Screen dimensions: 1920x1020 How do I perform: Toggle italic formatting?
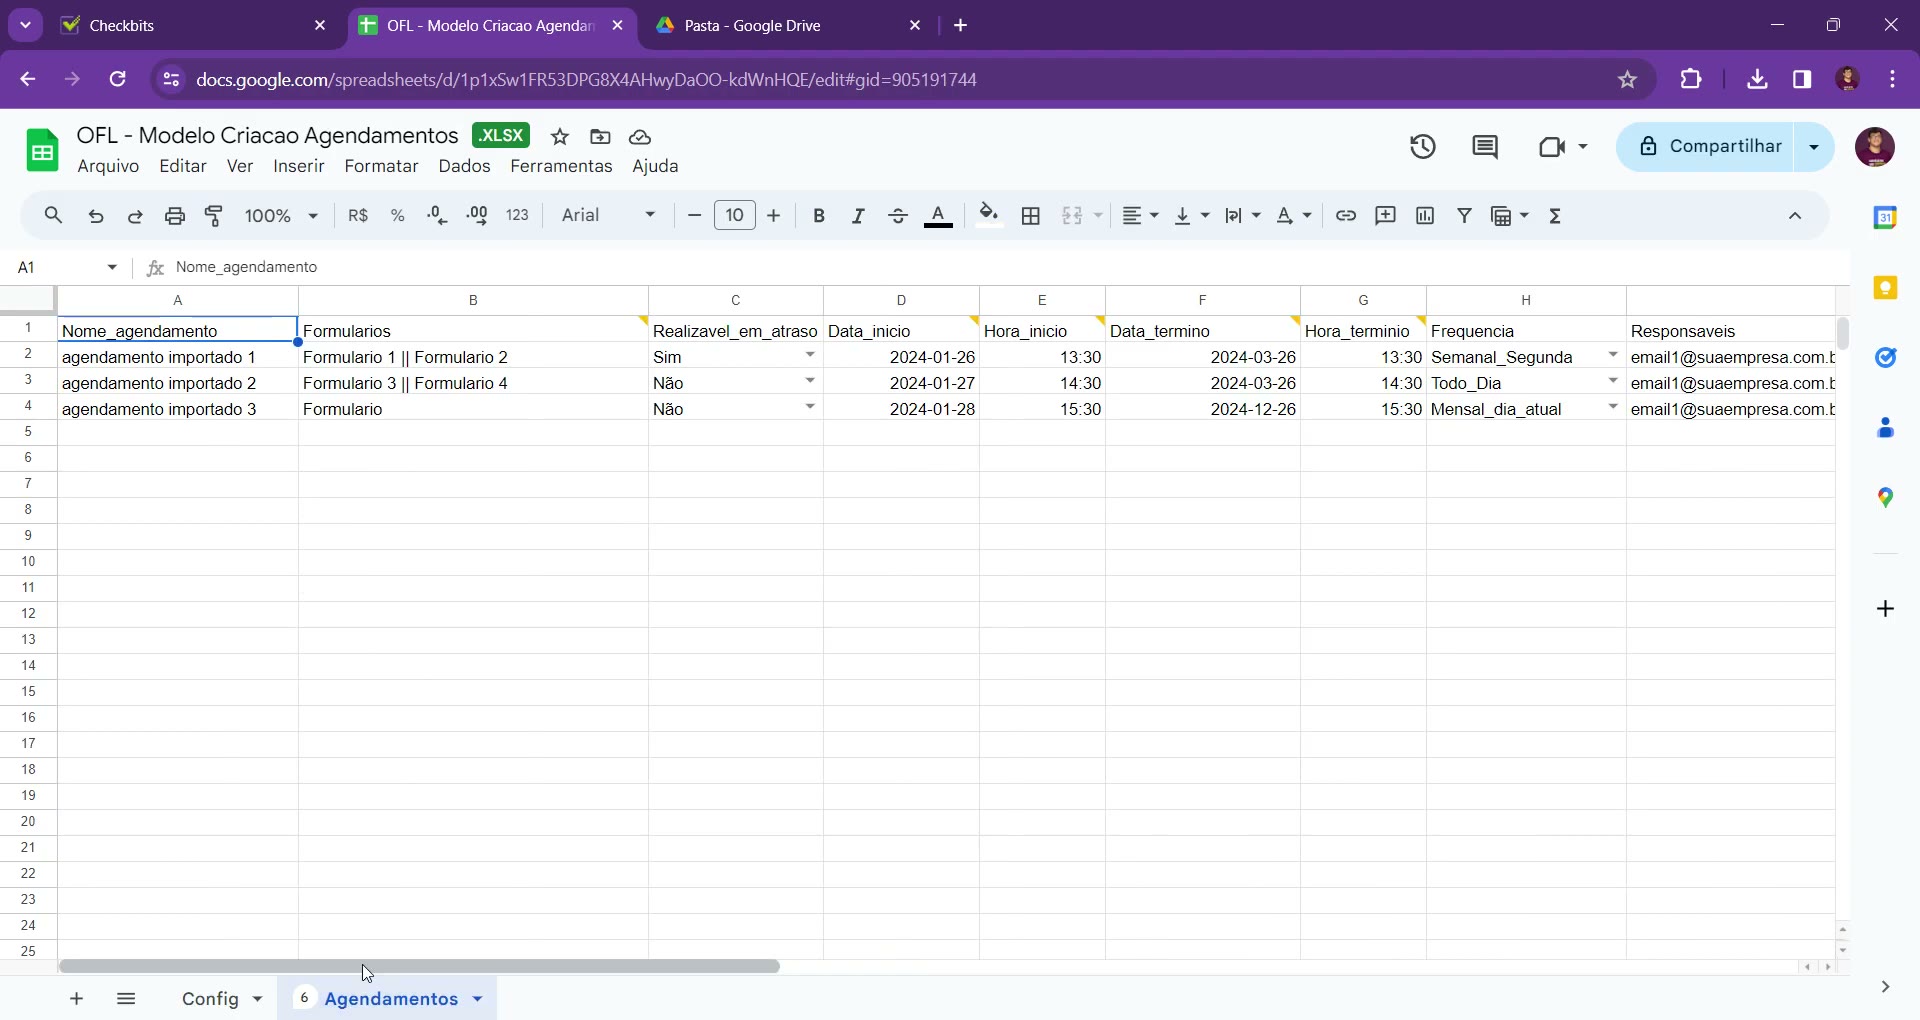[x=858, y=216]
